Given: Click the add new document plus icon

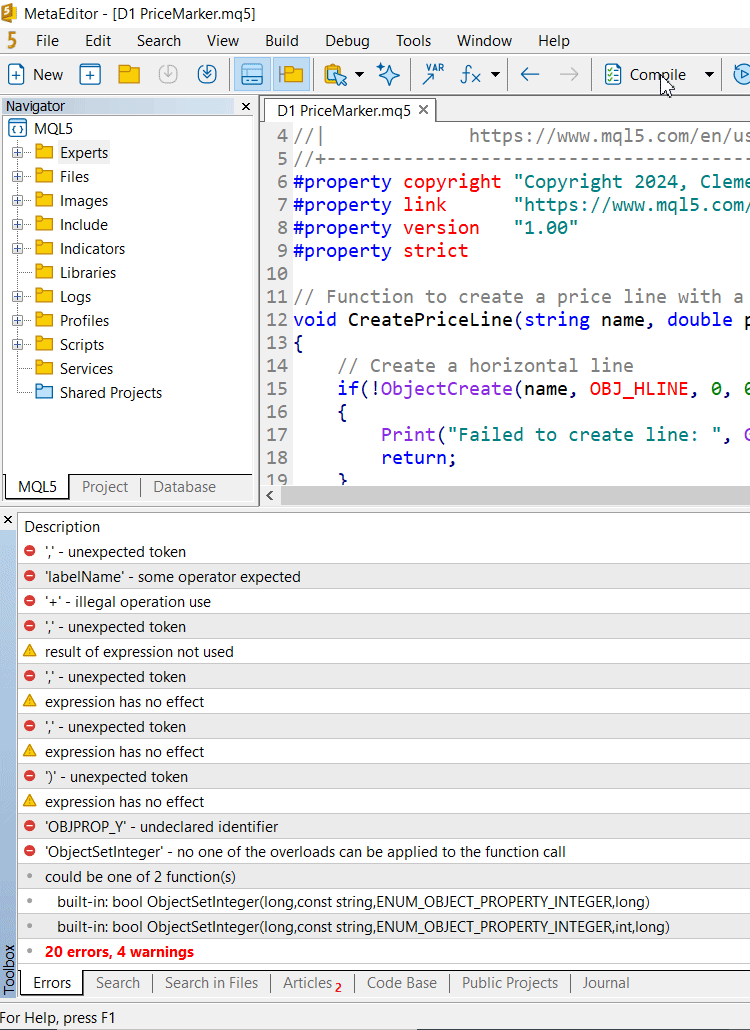Looking at the screenshot, I should click(90, 74).
